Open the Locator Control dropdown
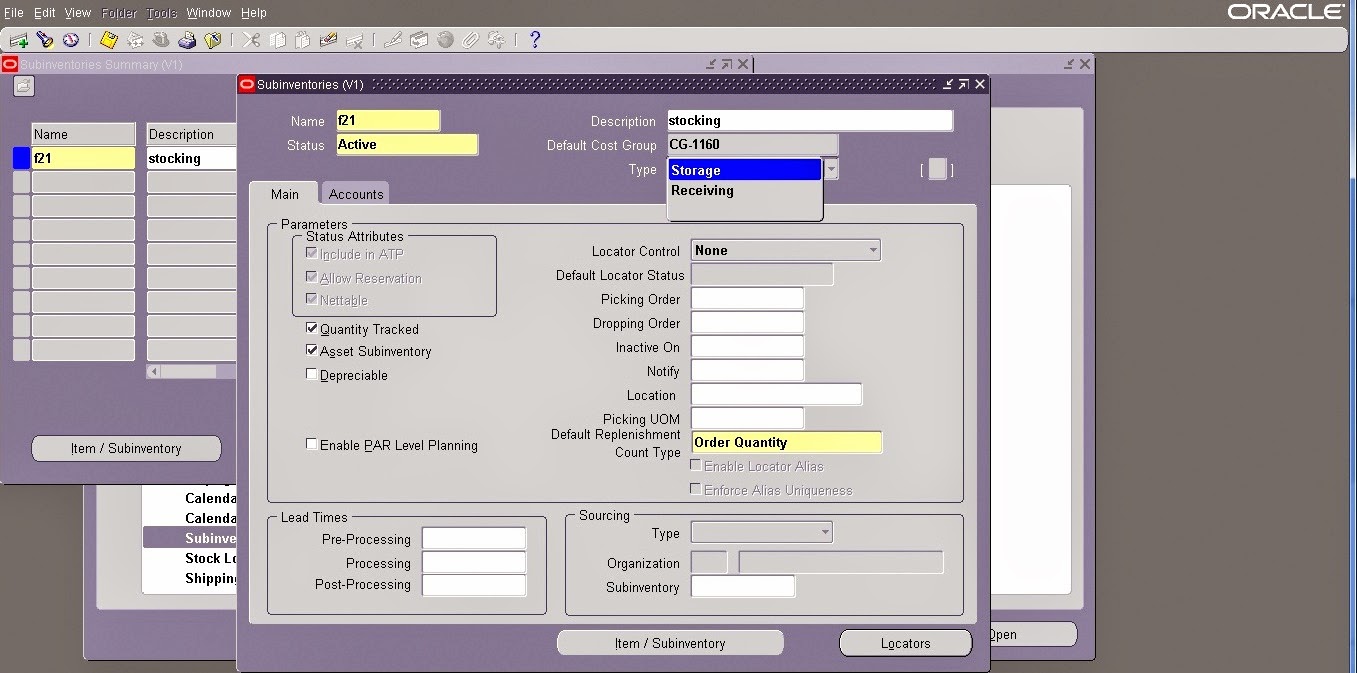Viewport: 1357px width, 673px height. coord(871,249)
